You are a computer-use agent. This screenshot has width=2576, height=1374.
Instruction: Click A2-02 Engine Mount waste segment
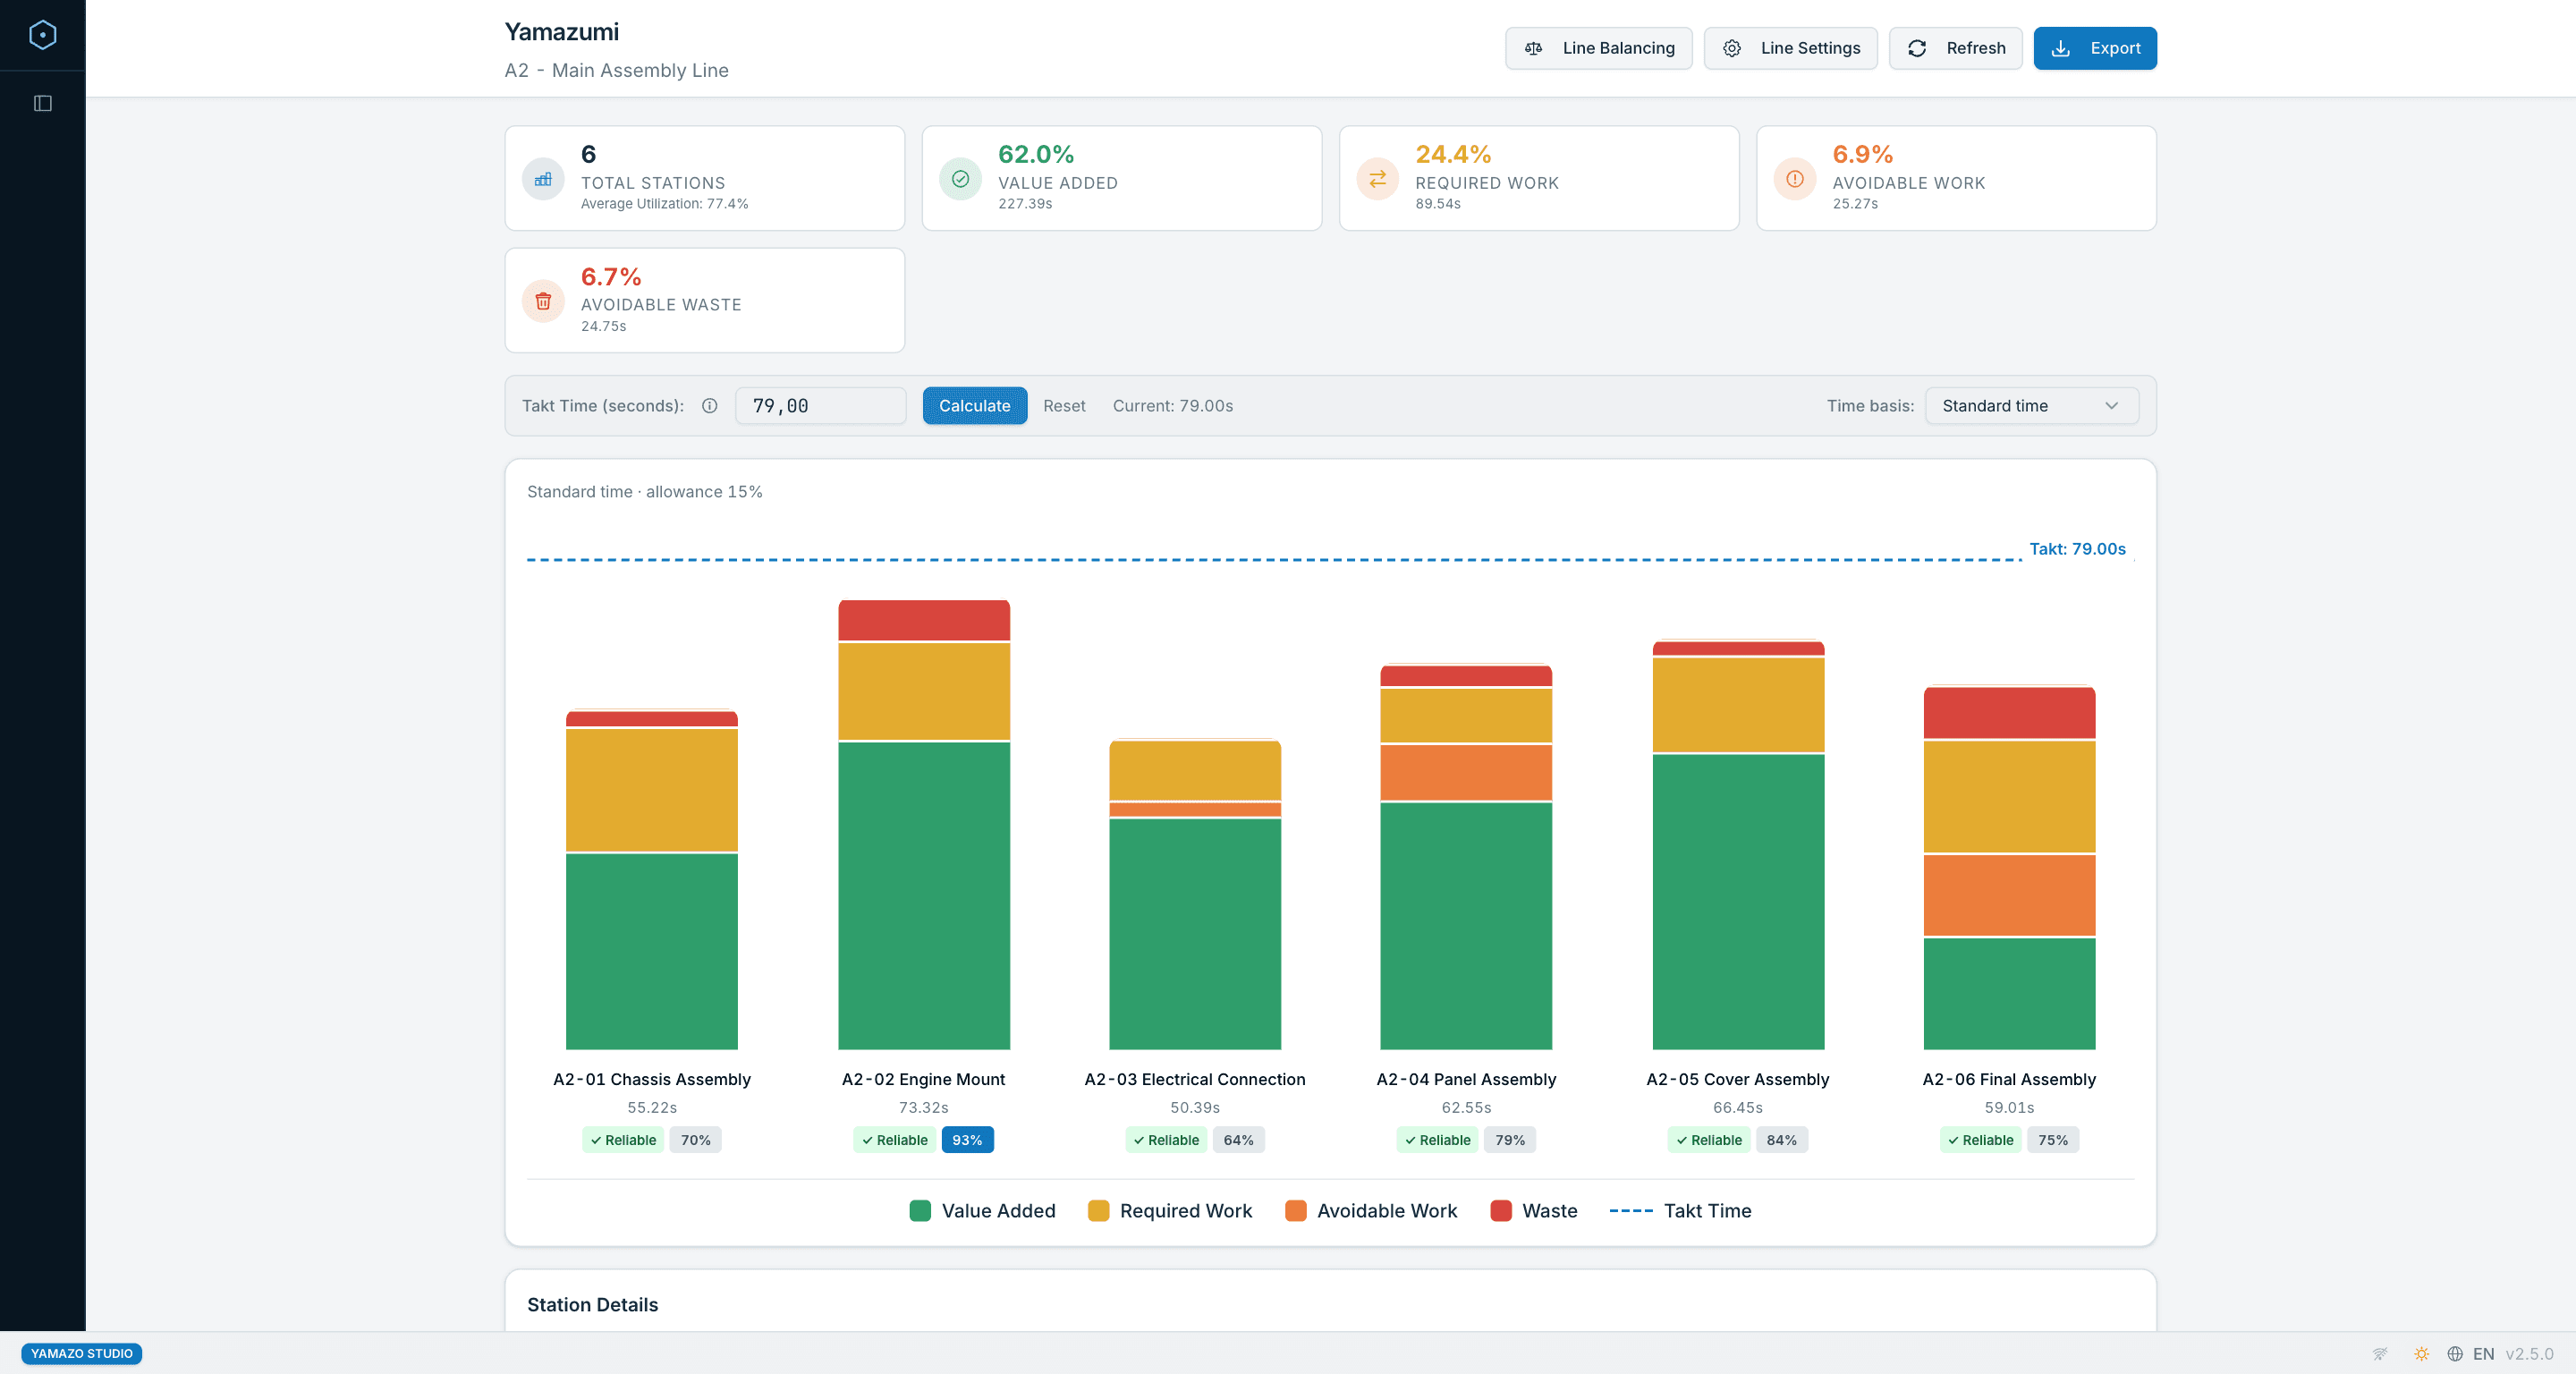point(924,620)
